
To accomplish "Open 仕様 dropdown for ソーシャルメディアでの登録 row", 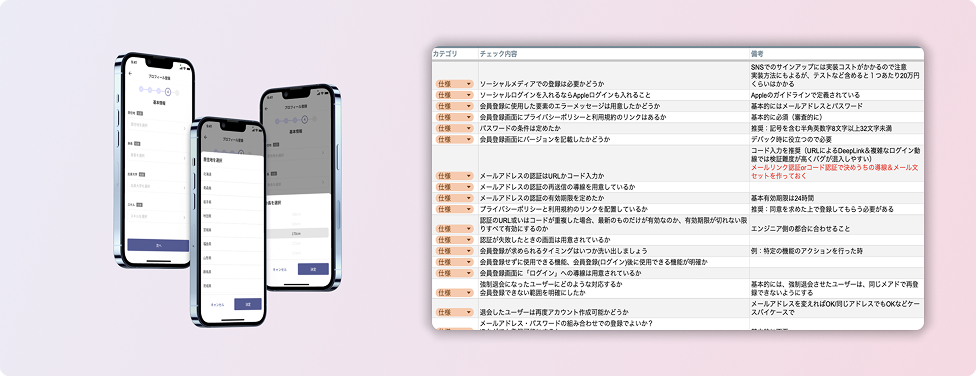I will click(x=454, y=83).
